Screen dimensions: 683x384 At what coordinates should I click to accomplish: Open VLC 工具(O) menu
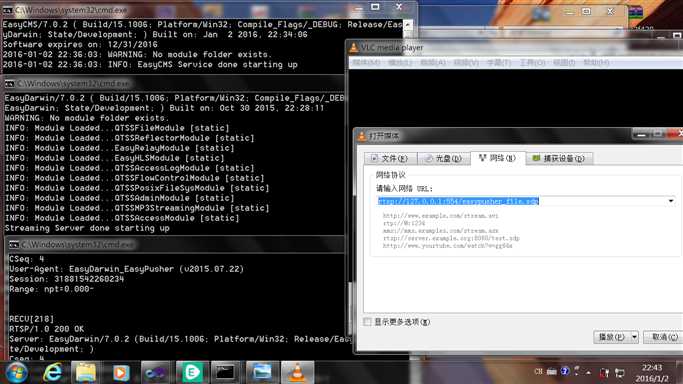click(x=532, y=63)
